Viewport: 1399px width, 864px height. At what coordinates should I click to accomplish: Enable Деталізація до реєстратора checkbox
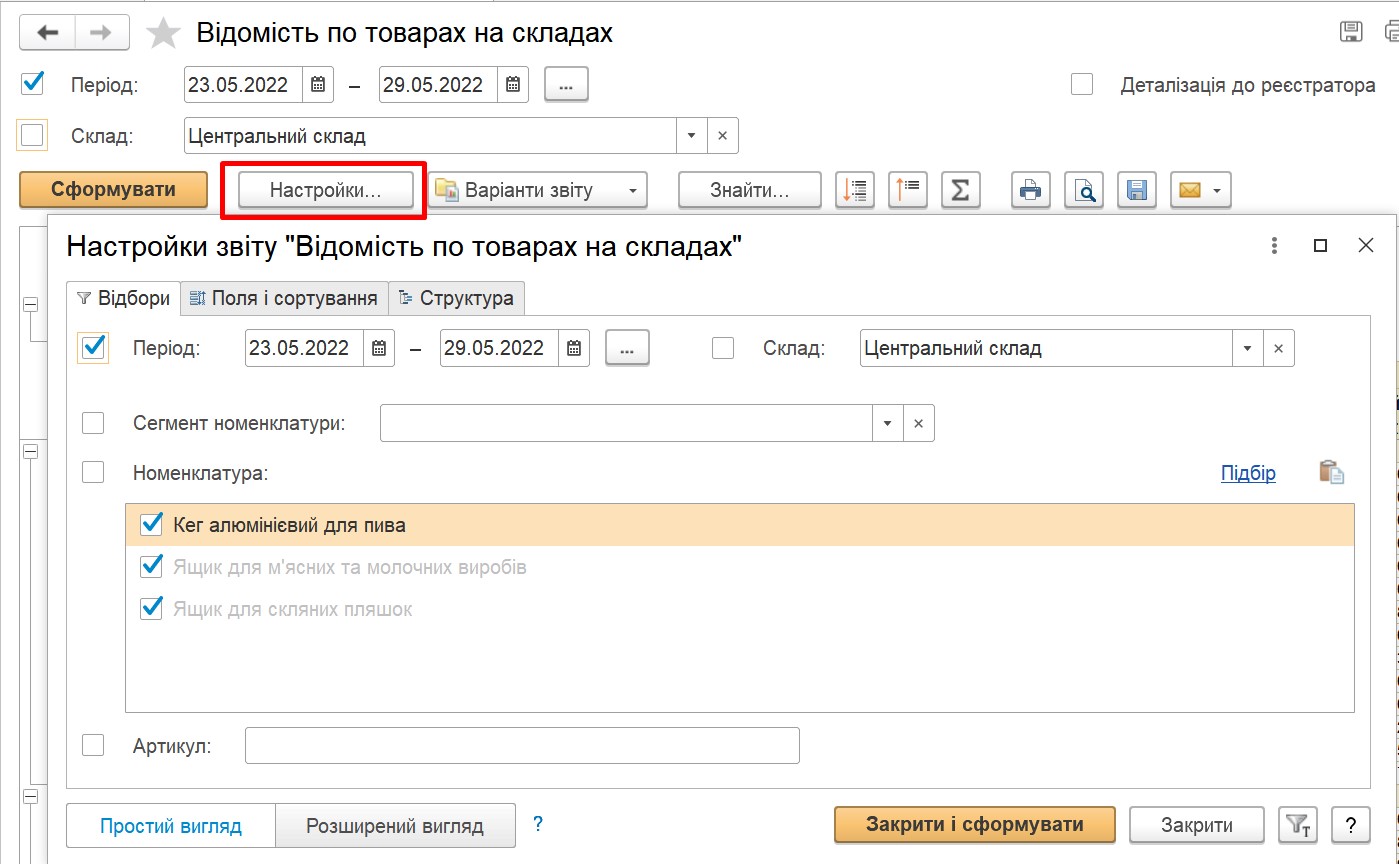point(1082,84)
